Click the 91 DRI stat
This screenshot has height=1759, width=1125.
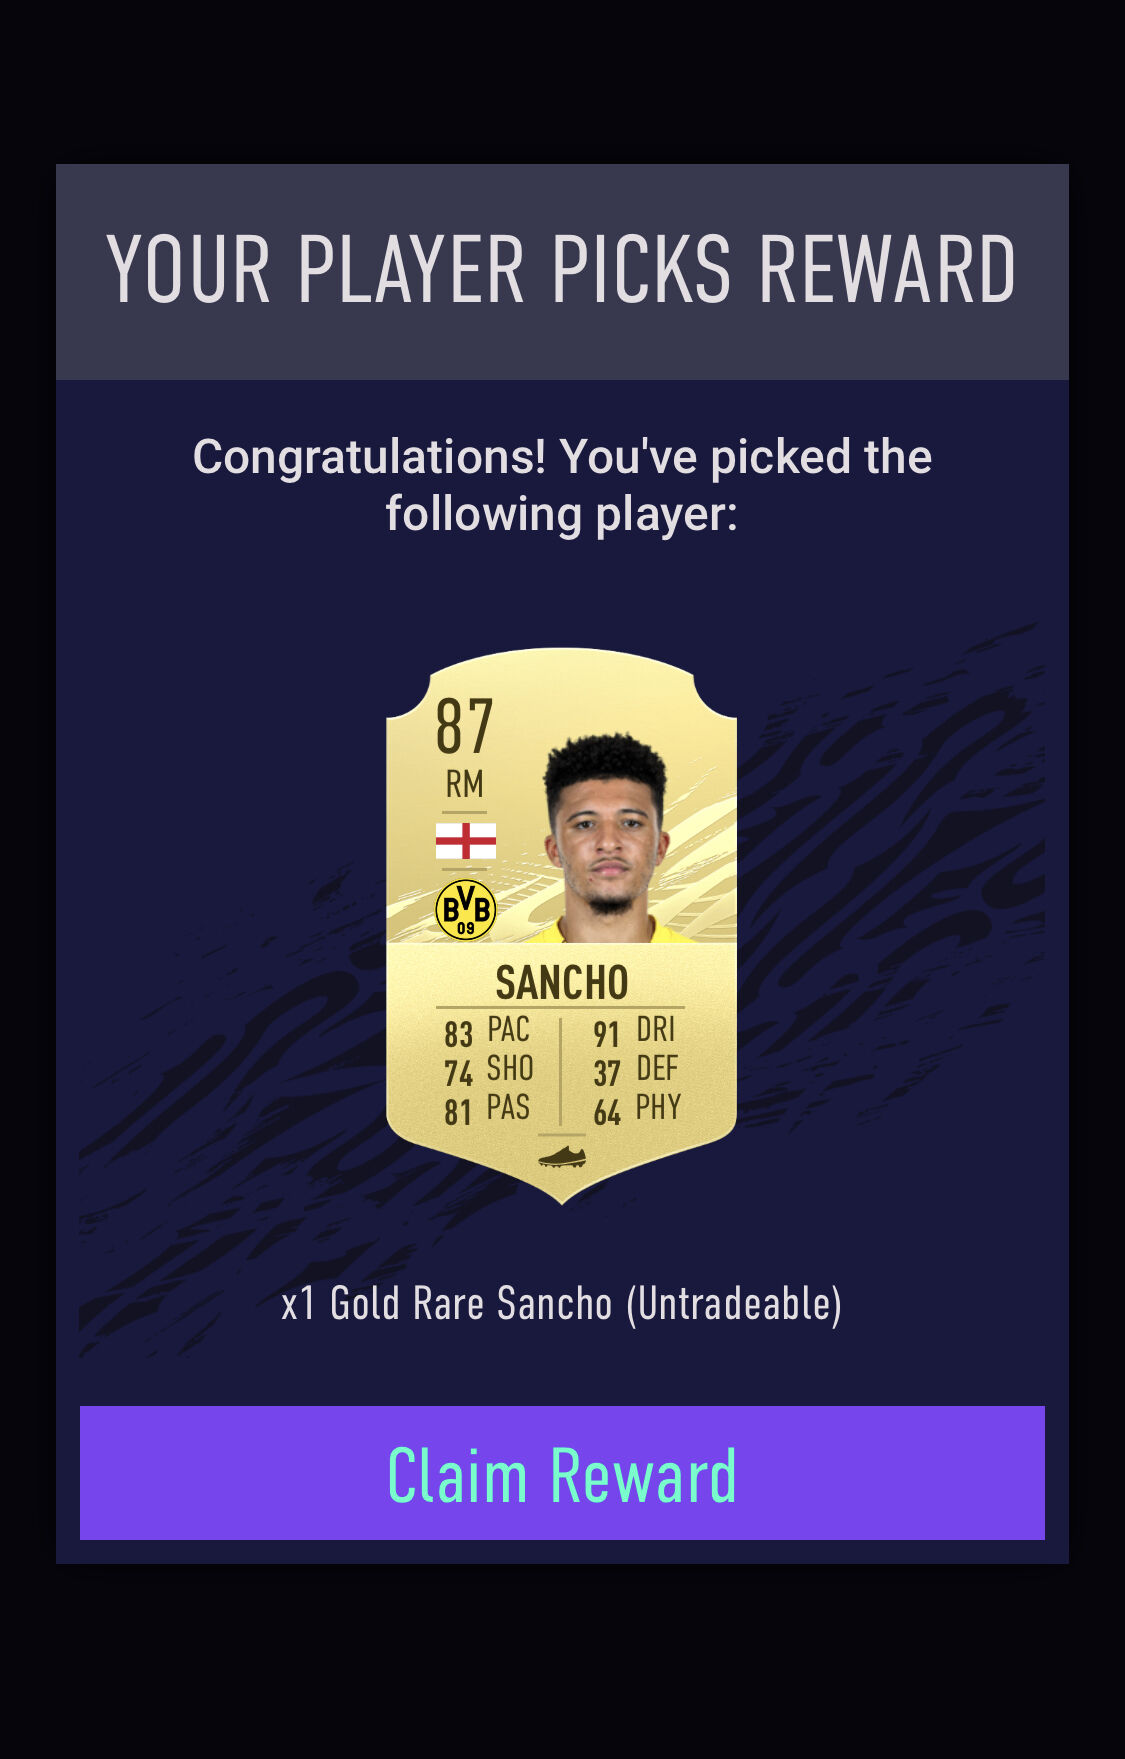click(x=634, y=1031)
